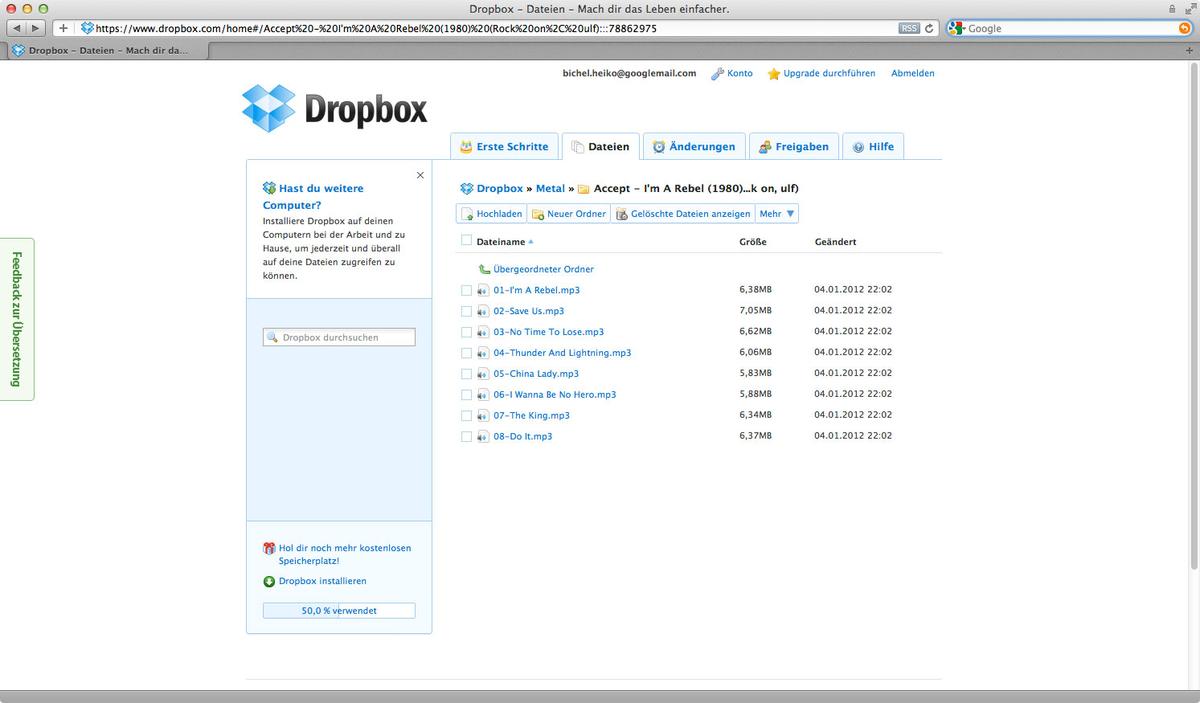Switch to the Dateien tab
This screenshot has width=1200, height=703.
click(600, 146)
